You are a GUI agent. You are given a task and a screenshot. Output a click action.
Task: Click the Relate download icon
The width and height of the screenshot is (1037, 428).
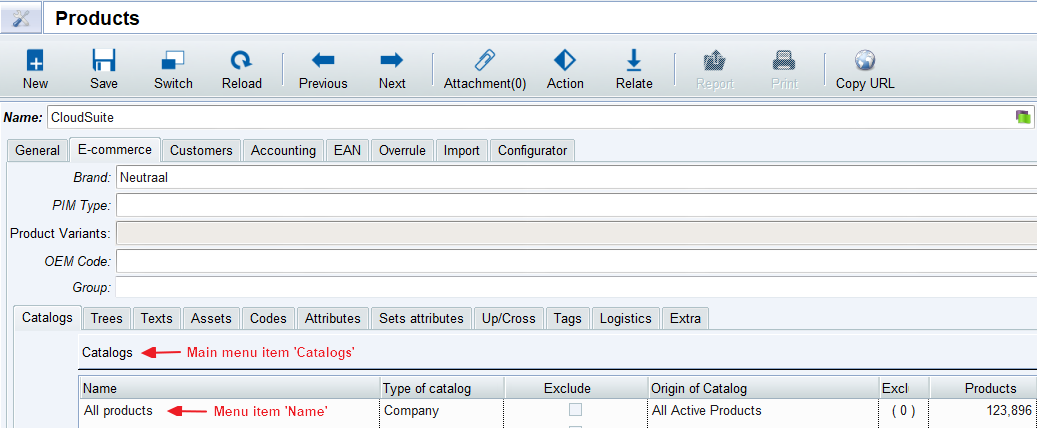[634, 61]
